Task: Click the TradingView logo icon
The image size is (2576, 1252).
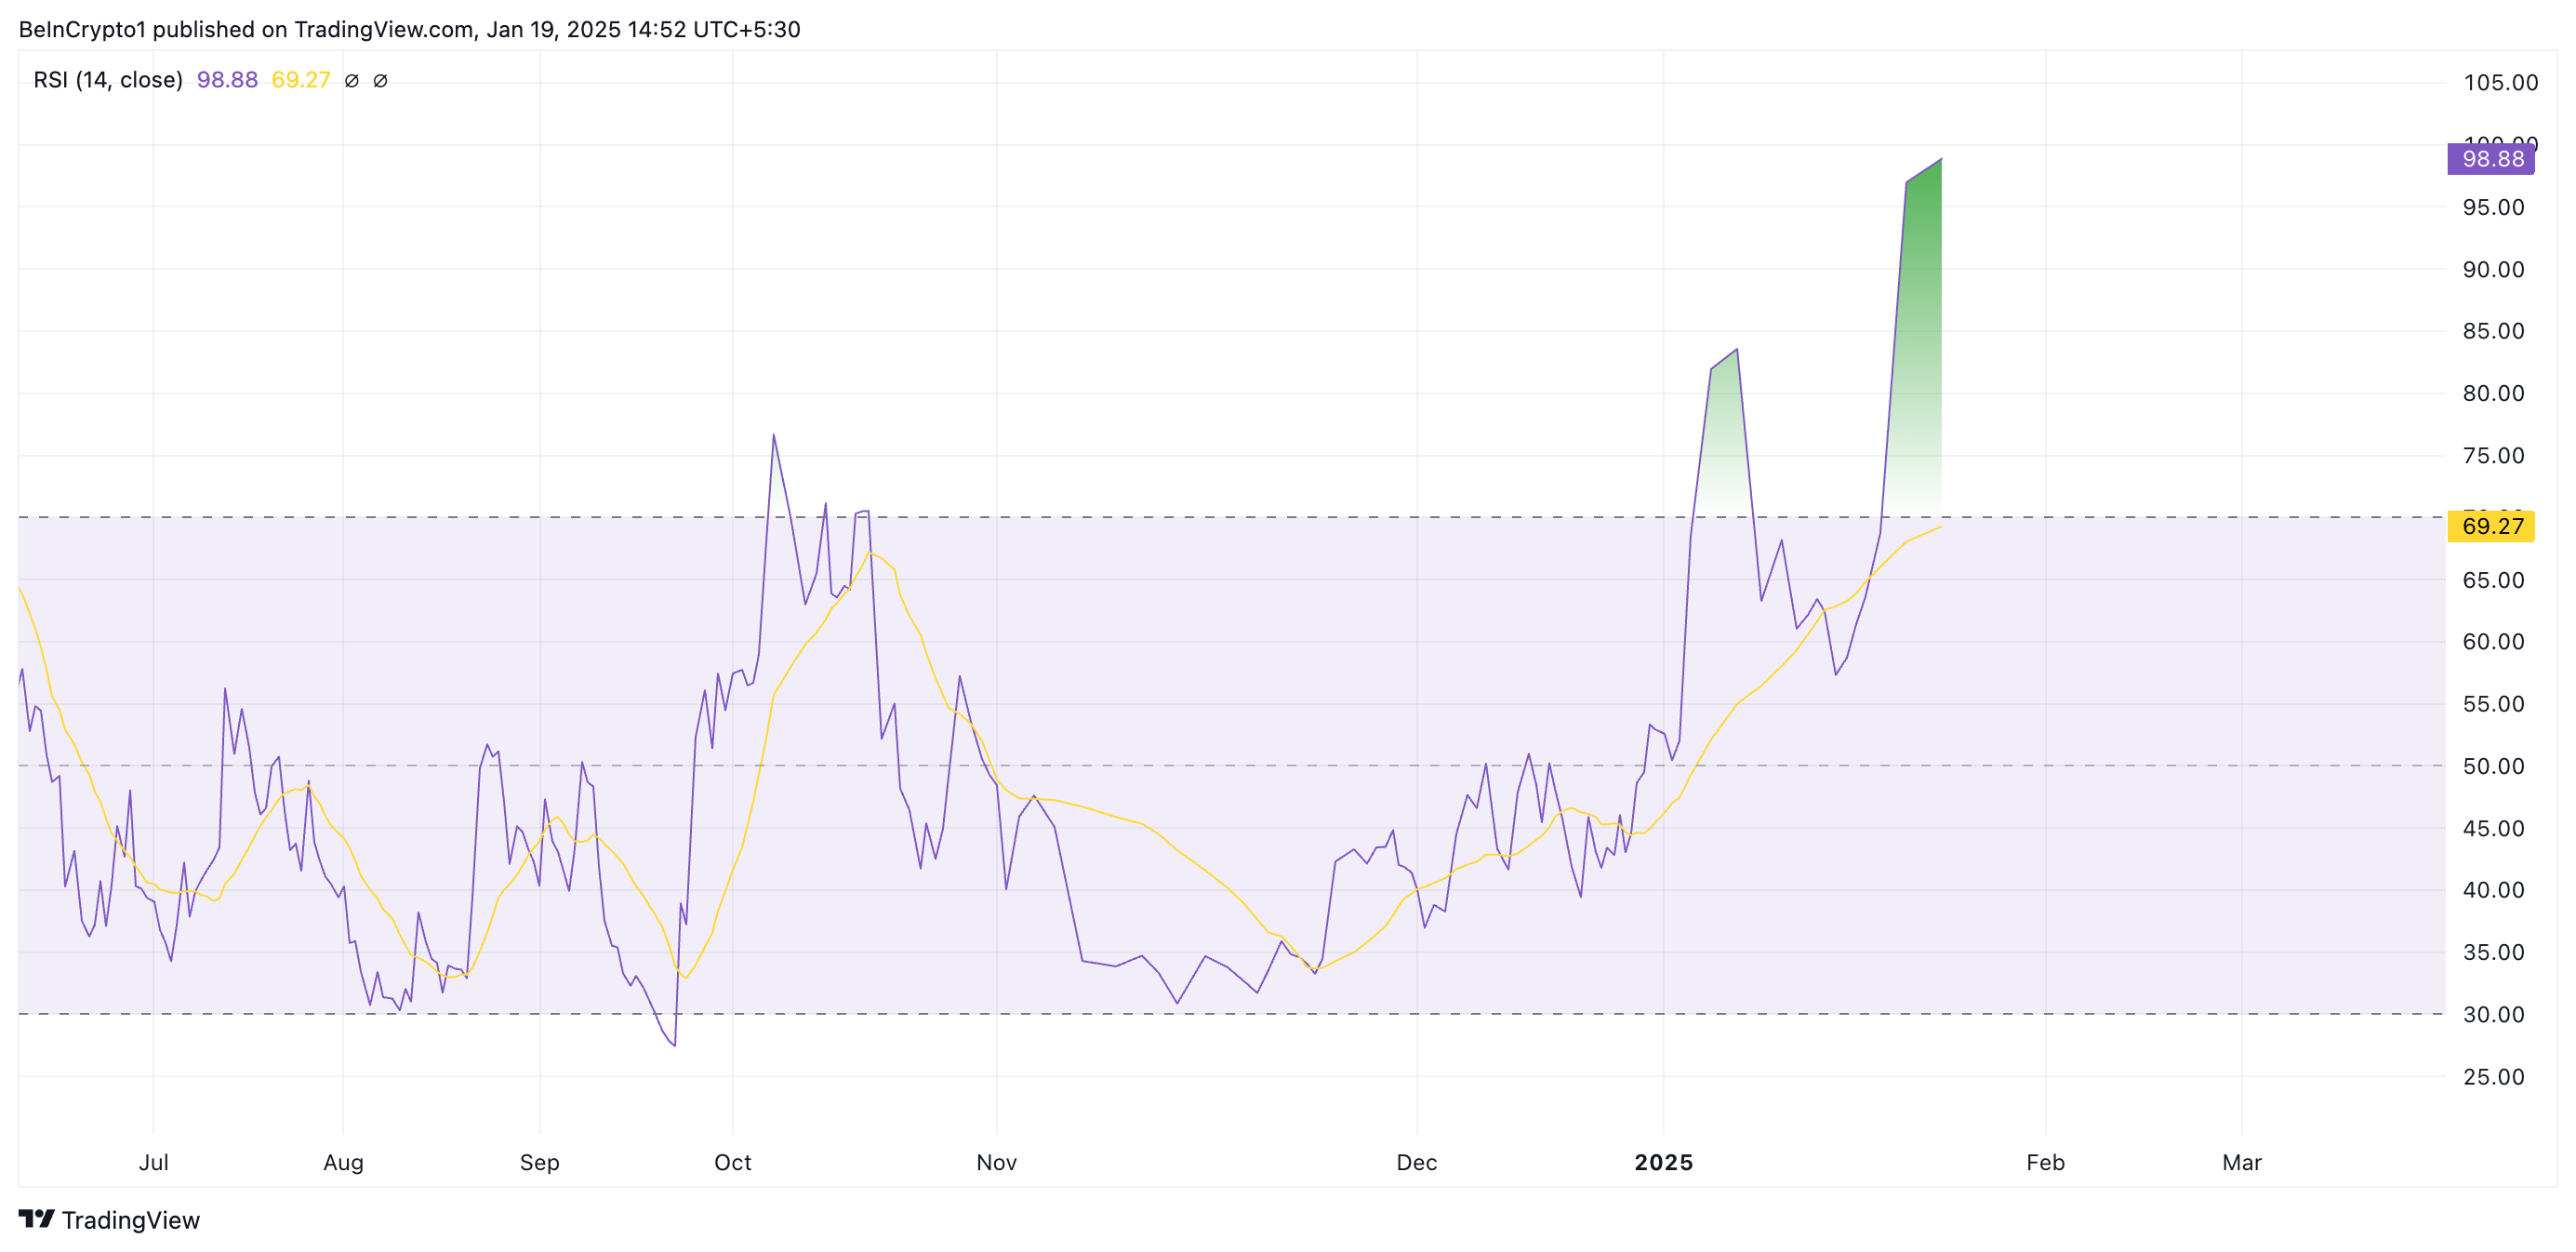Action: click(36, 1218)
